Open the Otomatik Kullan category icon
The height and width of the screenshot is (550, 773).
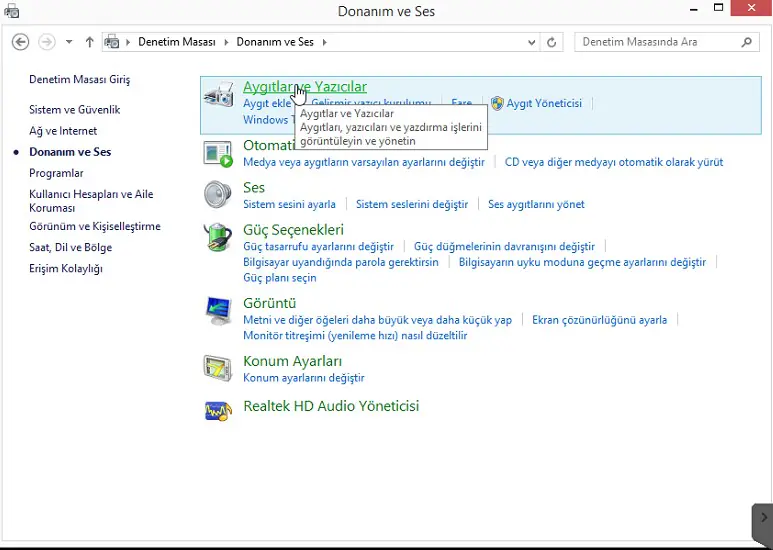pos(218,154)
